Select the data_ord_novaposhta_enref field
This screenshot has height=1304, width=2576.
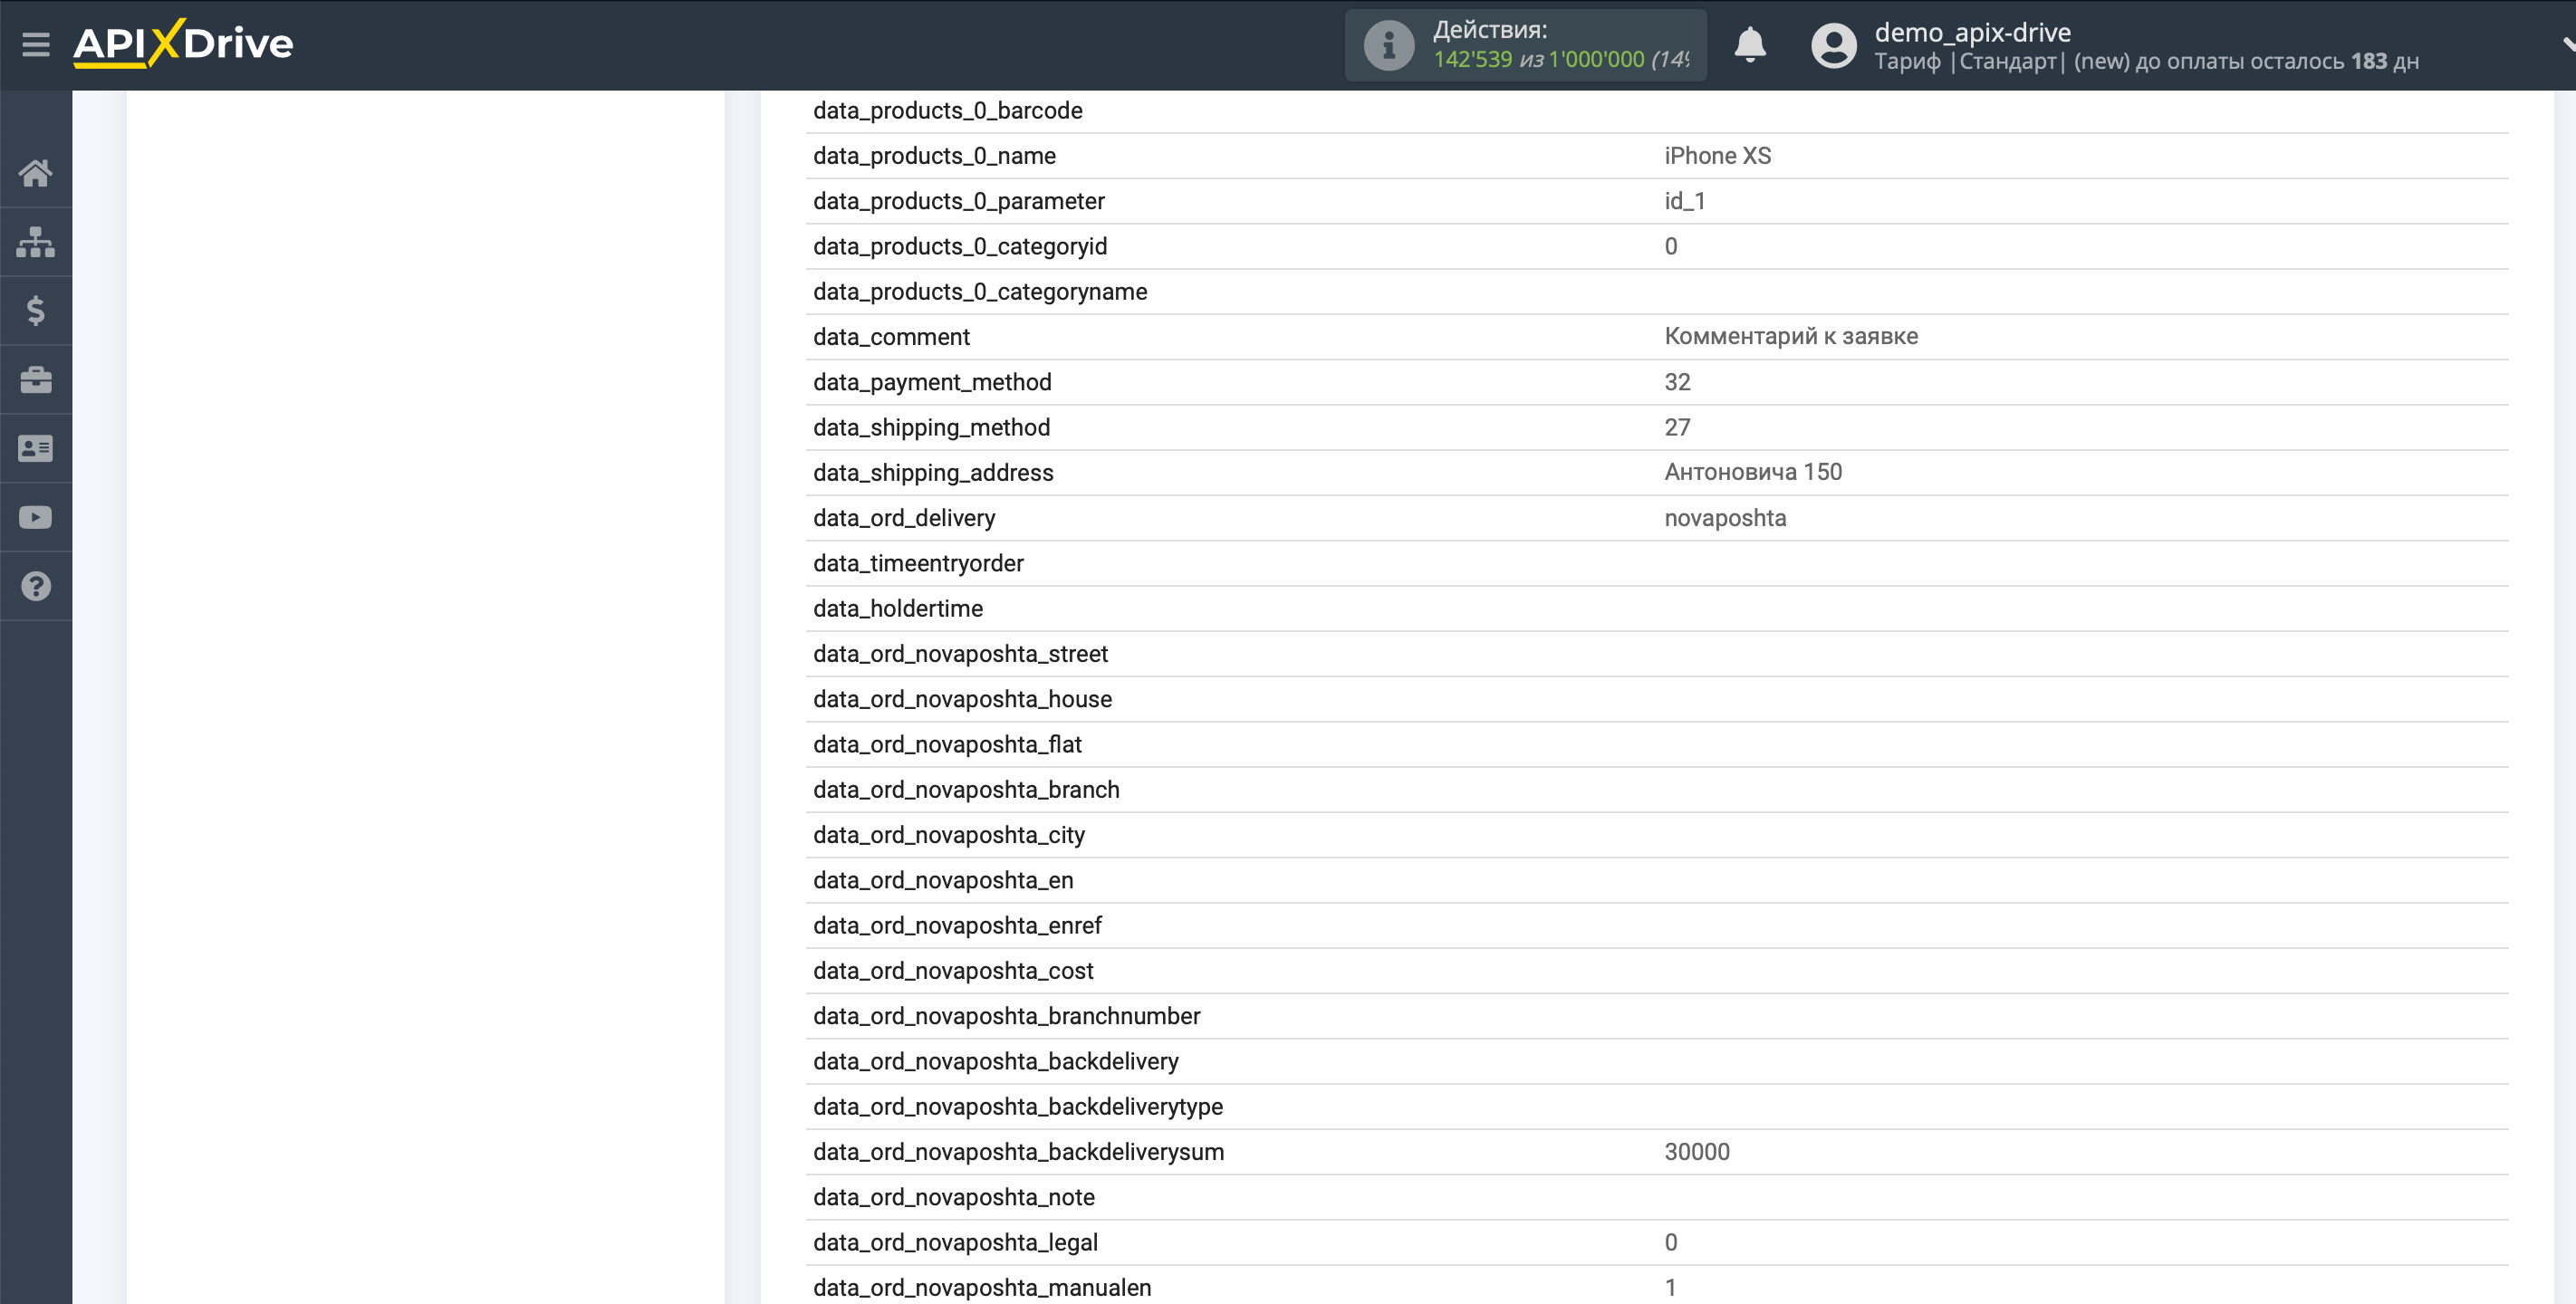point(957,926)
